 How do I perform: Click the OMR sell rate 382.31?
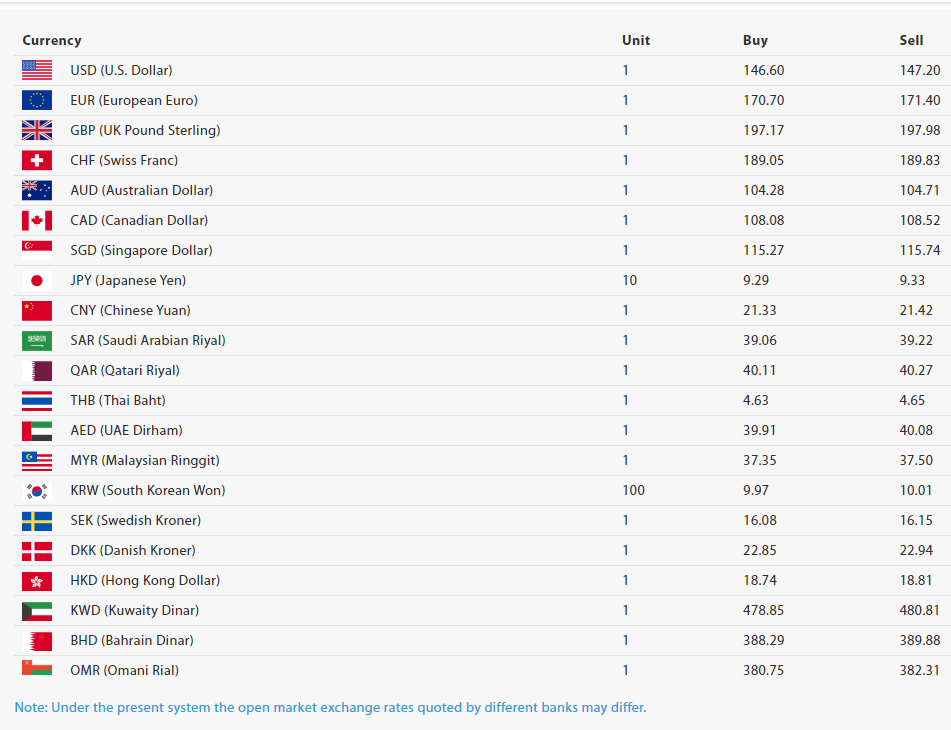pos(919,670)
